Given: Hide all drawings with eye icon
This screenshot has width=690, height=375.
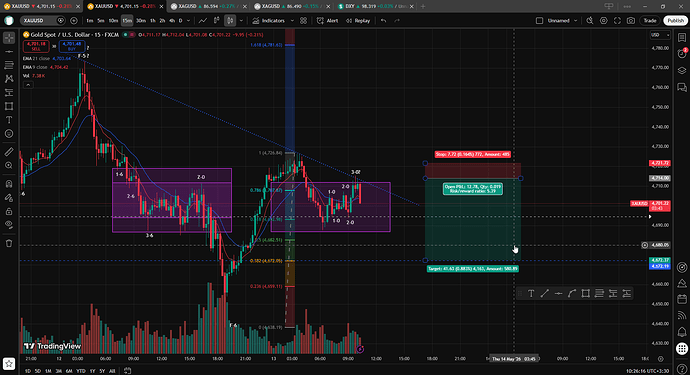Looking at the screenshot, I should (x=9, y=224).
